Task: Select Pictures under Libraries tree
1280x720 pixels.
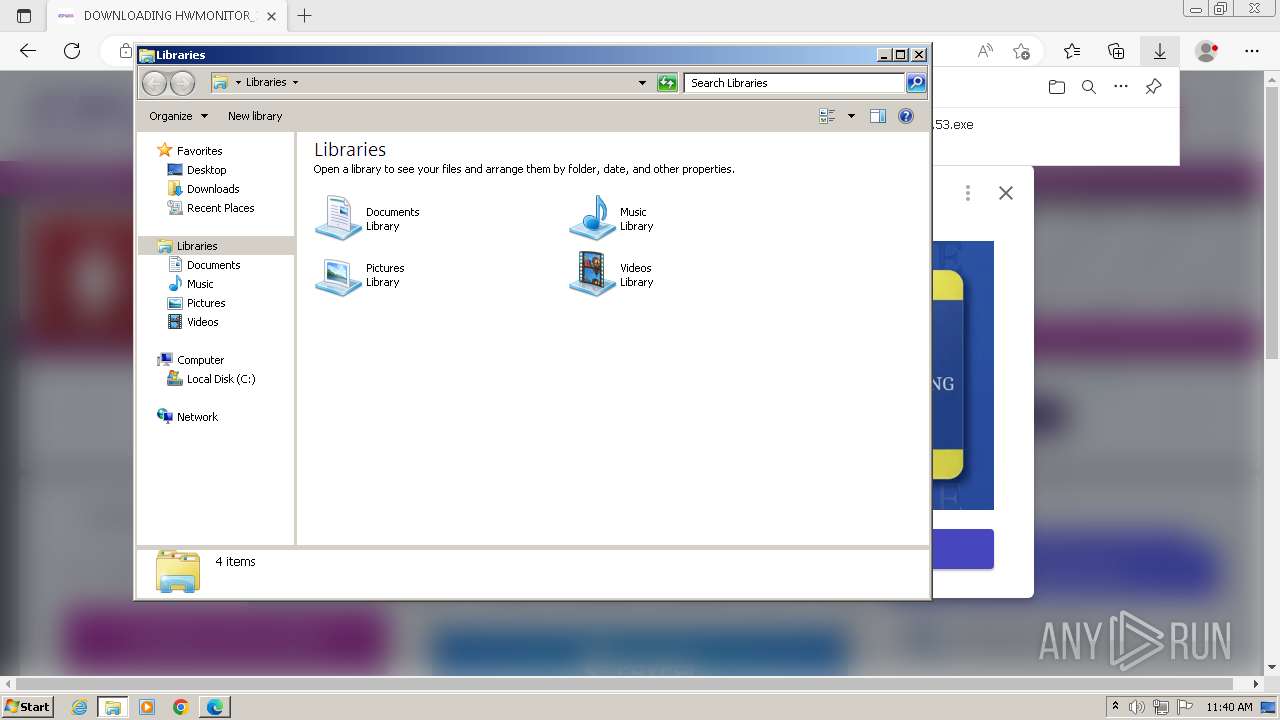Action: [205, 303]
